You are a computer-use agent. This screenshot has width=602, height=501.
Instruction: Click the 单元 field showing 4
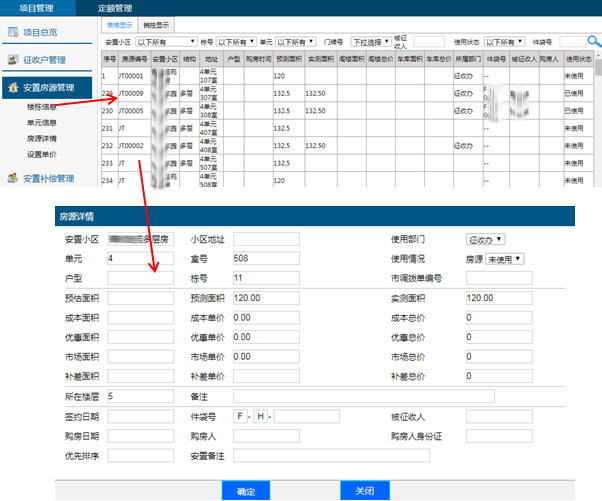[141, 258]
